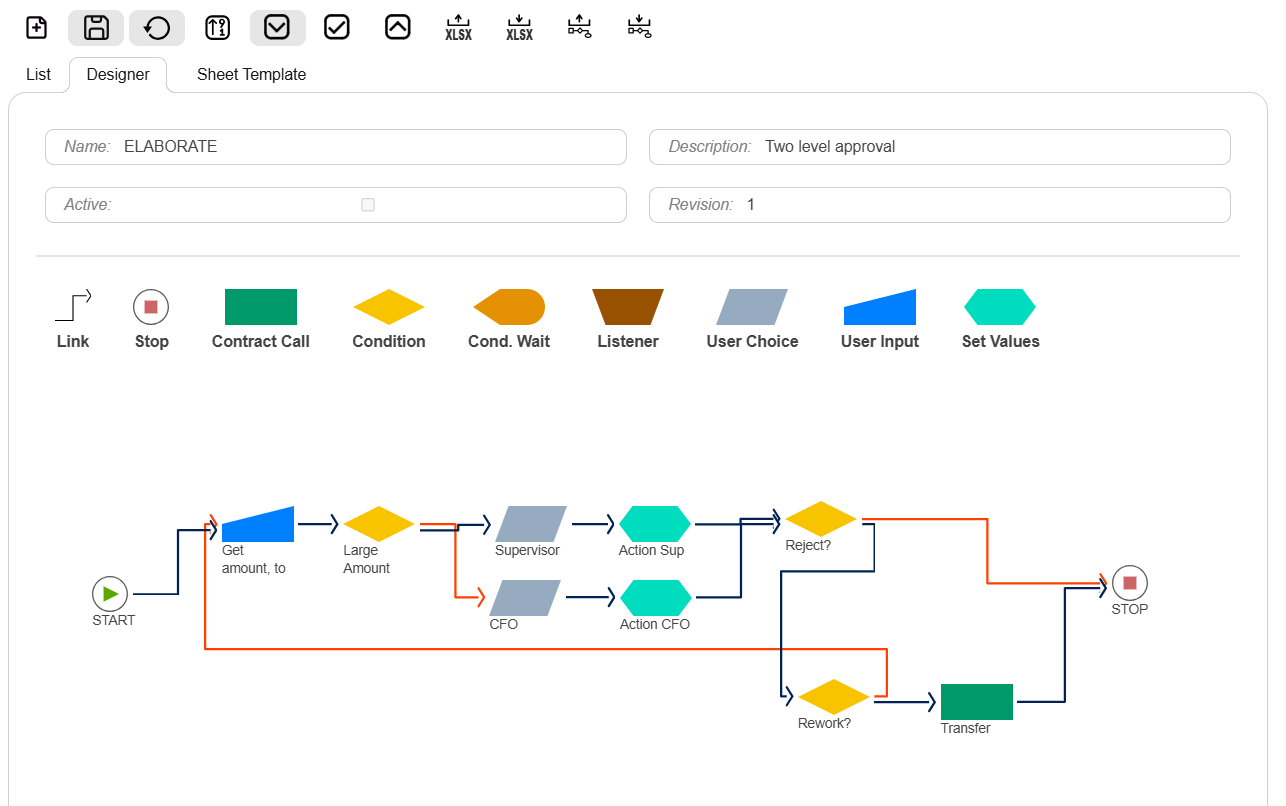
Task: Select the START node in diagram
Action: click(x=110, y=594)
